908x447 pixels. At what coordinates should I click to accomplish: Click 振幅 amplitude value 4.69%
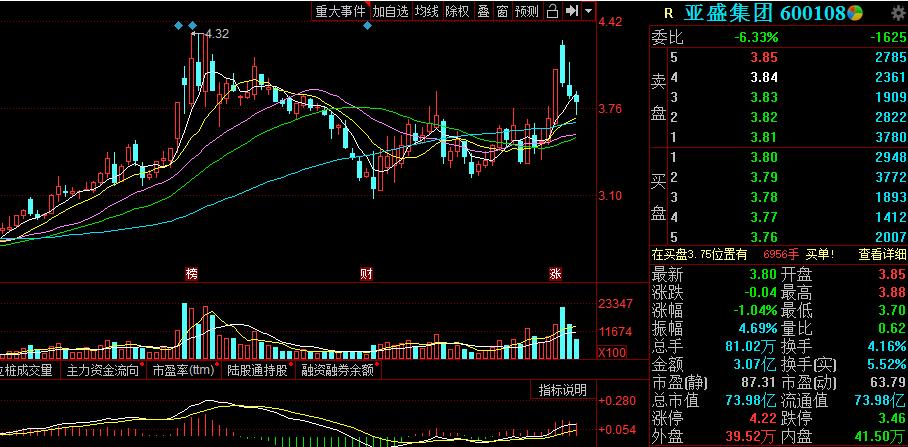[x=758, y=328]
